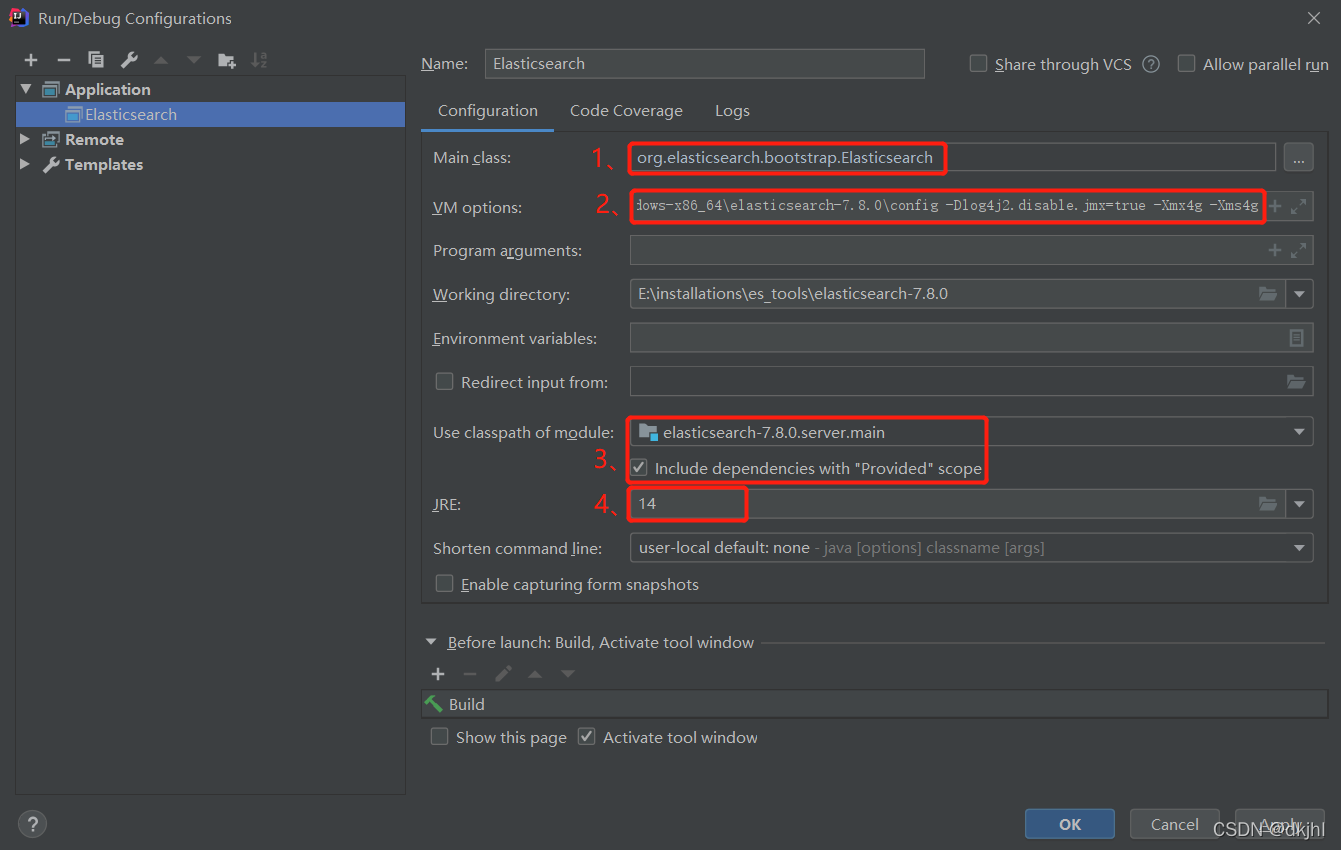
Task: Move configuration down in toolbar
Action: 194,60
